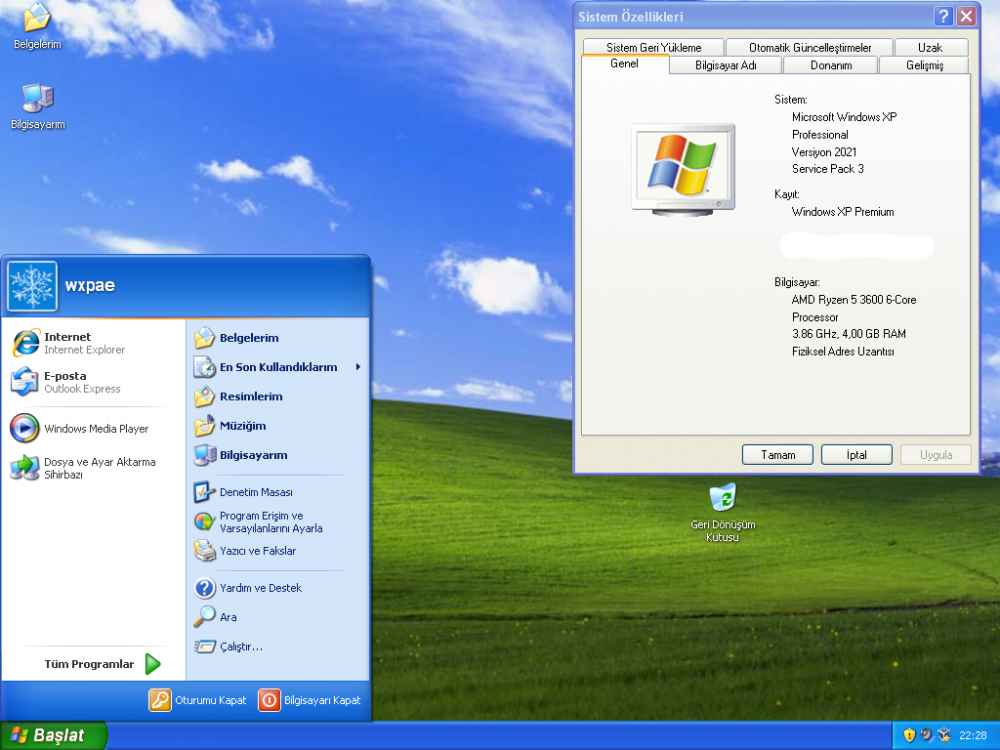Select the Geri Dönüşüm Kutusu icon

coord(723,497)
